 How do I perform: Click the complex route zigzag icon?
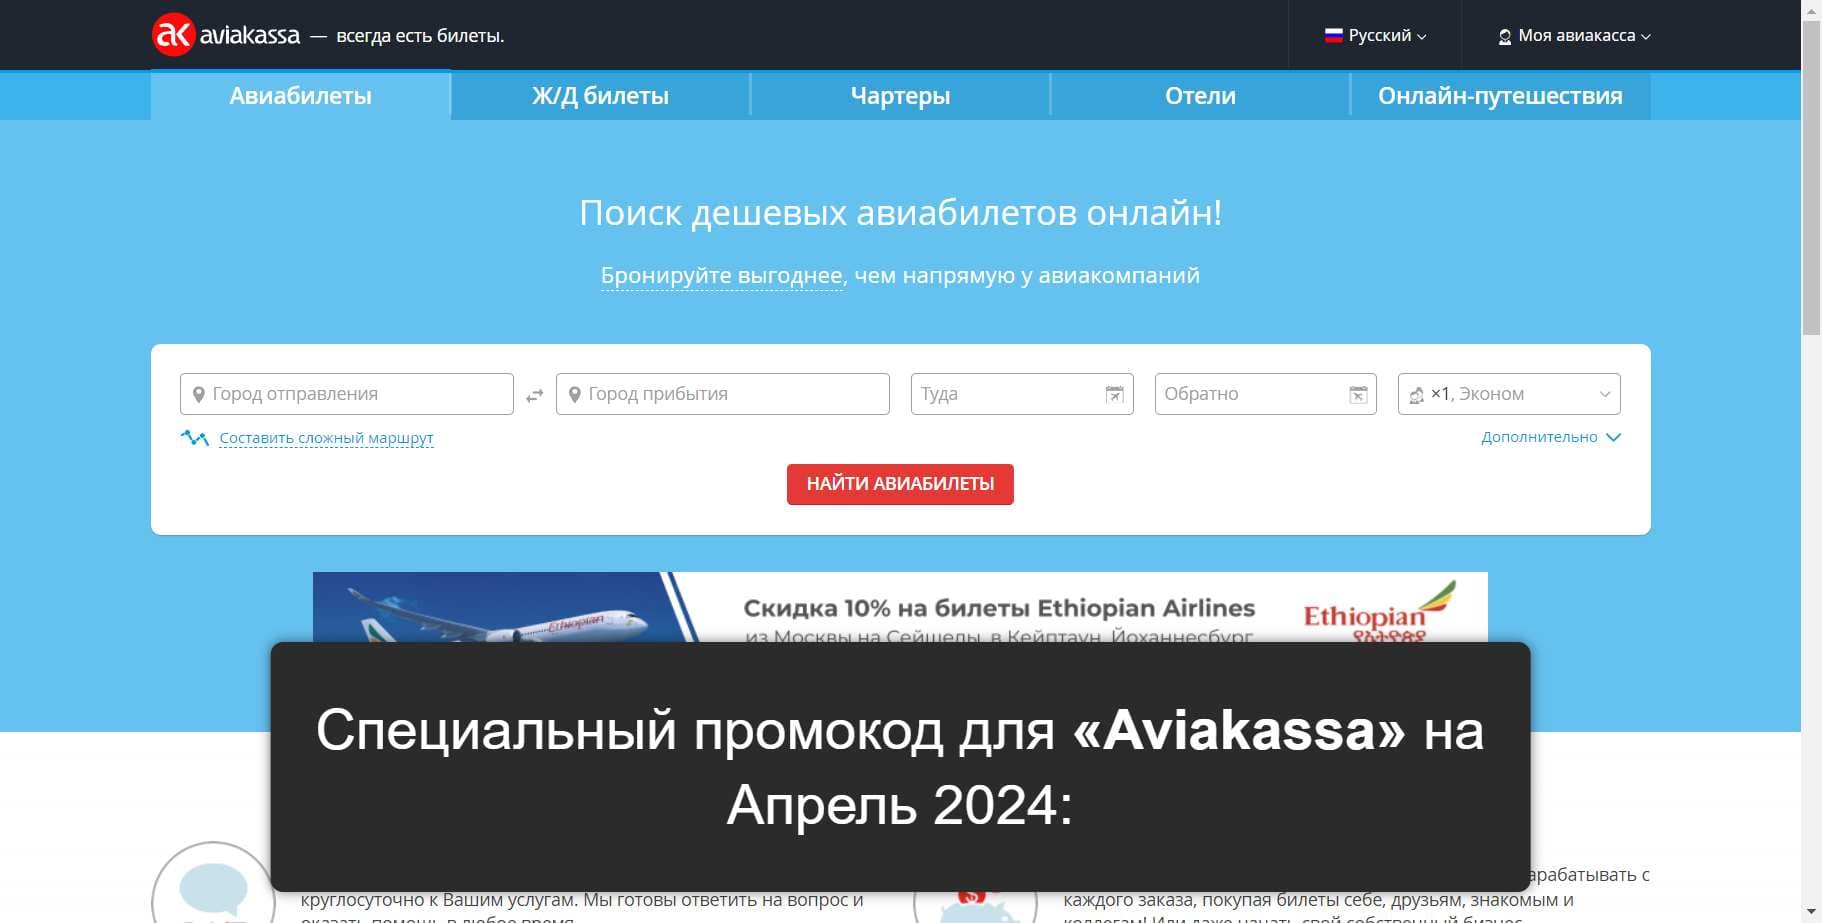pyautogui.click(x=194, y=438)
